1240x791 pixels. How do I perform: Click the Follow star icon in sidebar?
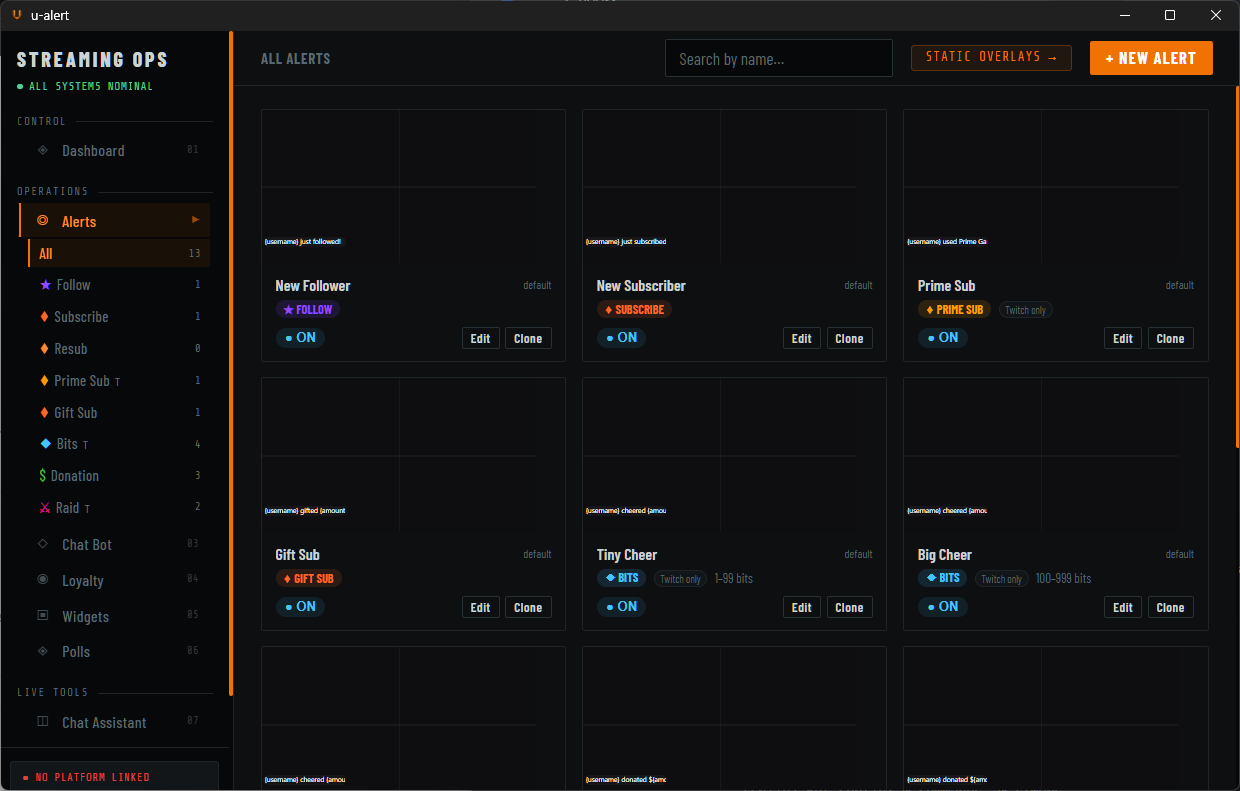click(x=45, y=285)
